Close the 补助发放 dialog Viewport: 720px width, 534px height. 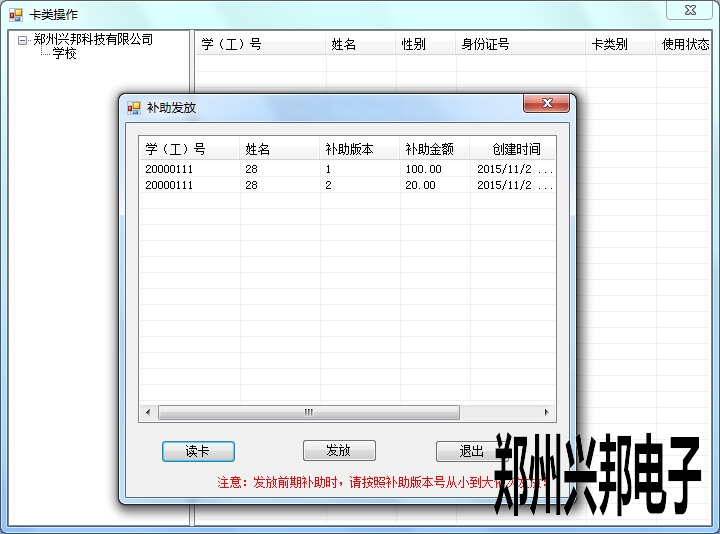(x=546, y=104)
